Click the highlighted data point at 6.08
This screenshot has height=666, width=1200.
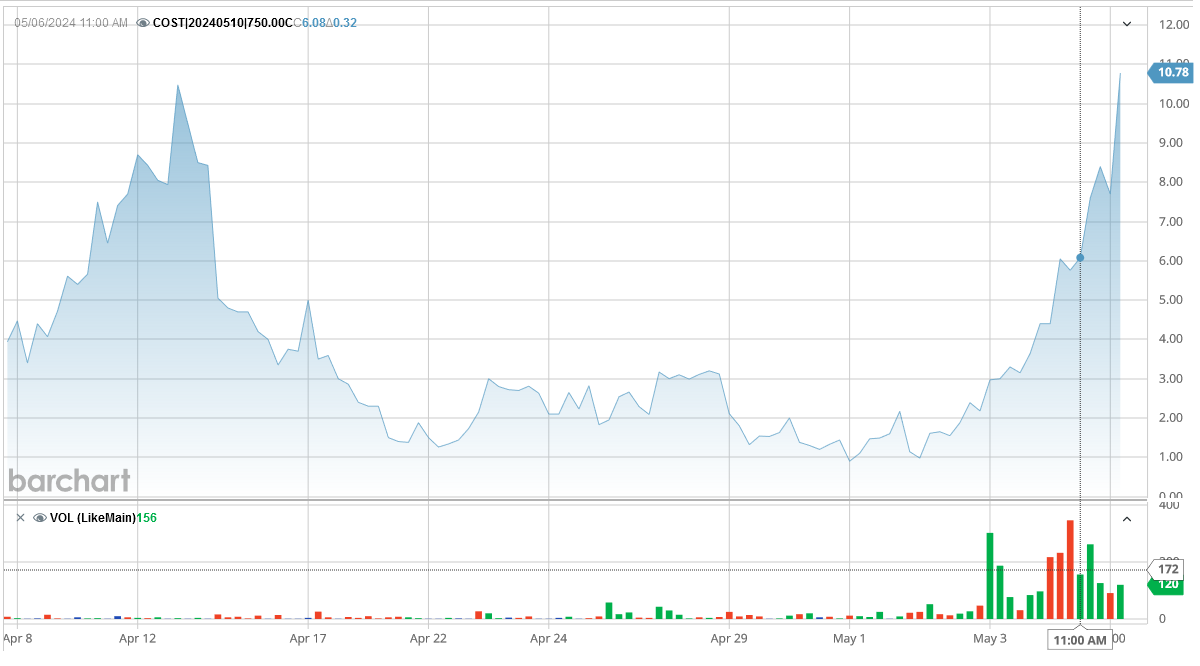[x=1080, y=257]
